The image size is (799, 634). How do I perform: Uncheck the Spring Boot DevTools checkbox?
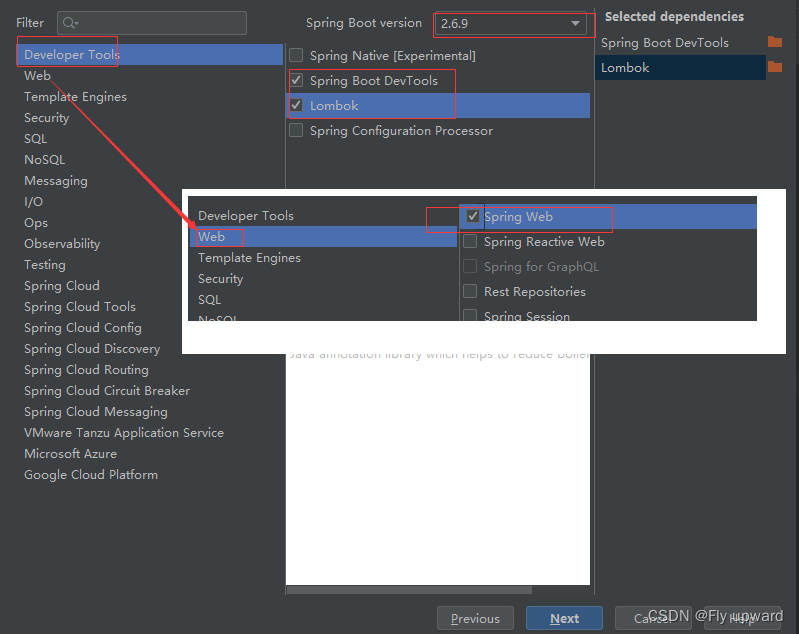click(296, 80)
